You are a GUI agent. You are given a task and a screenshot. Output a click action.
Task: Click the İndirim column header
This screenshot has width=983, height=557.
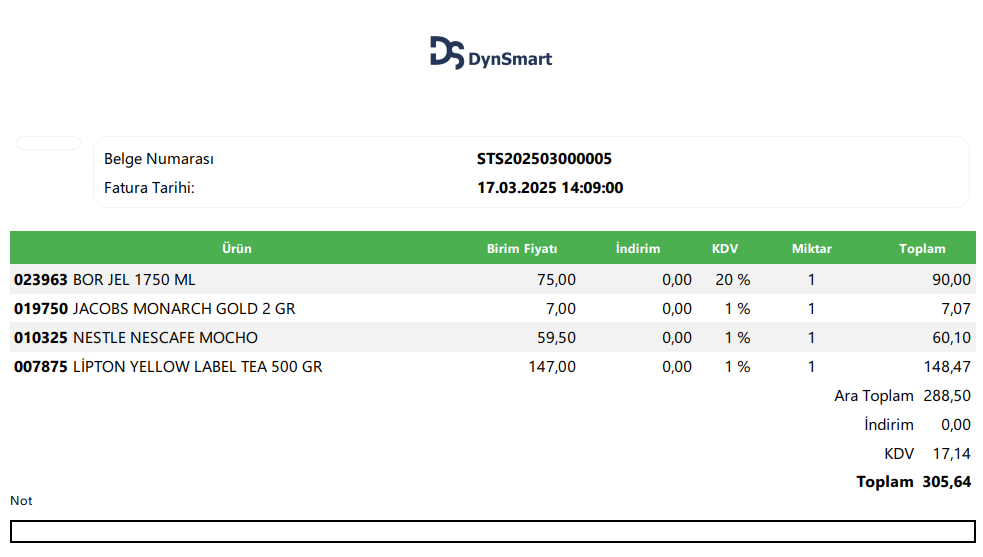pos(638,249)
